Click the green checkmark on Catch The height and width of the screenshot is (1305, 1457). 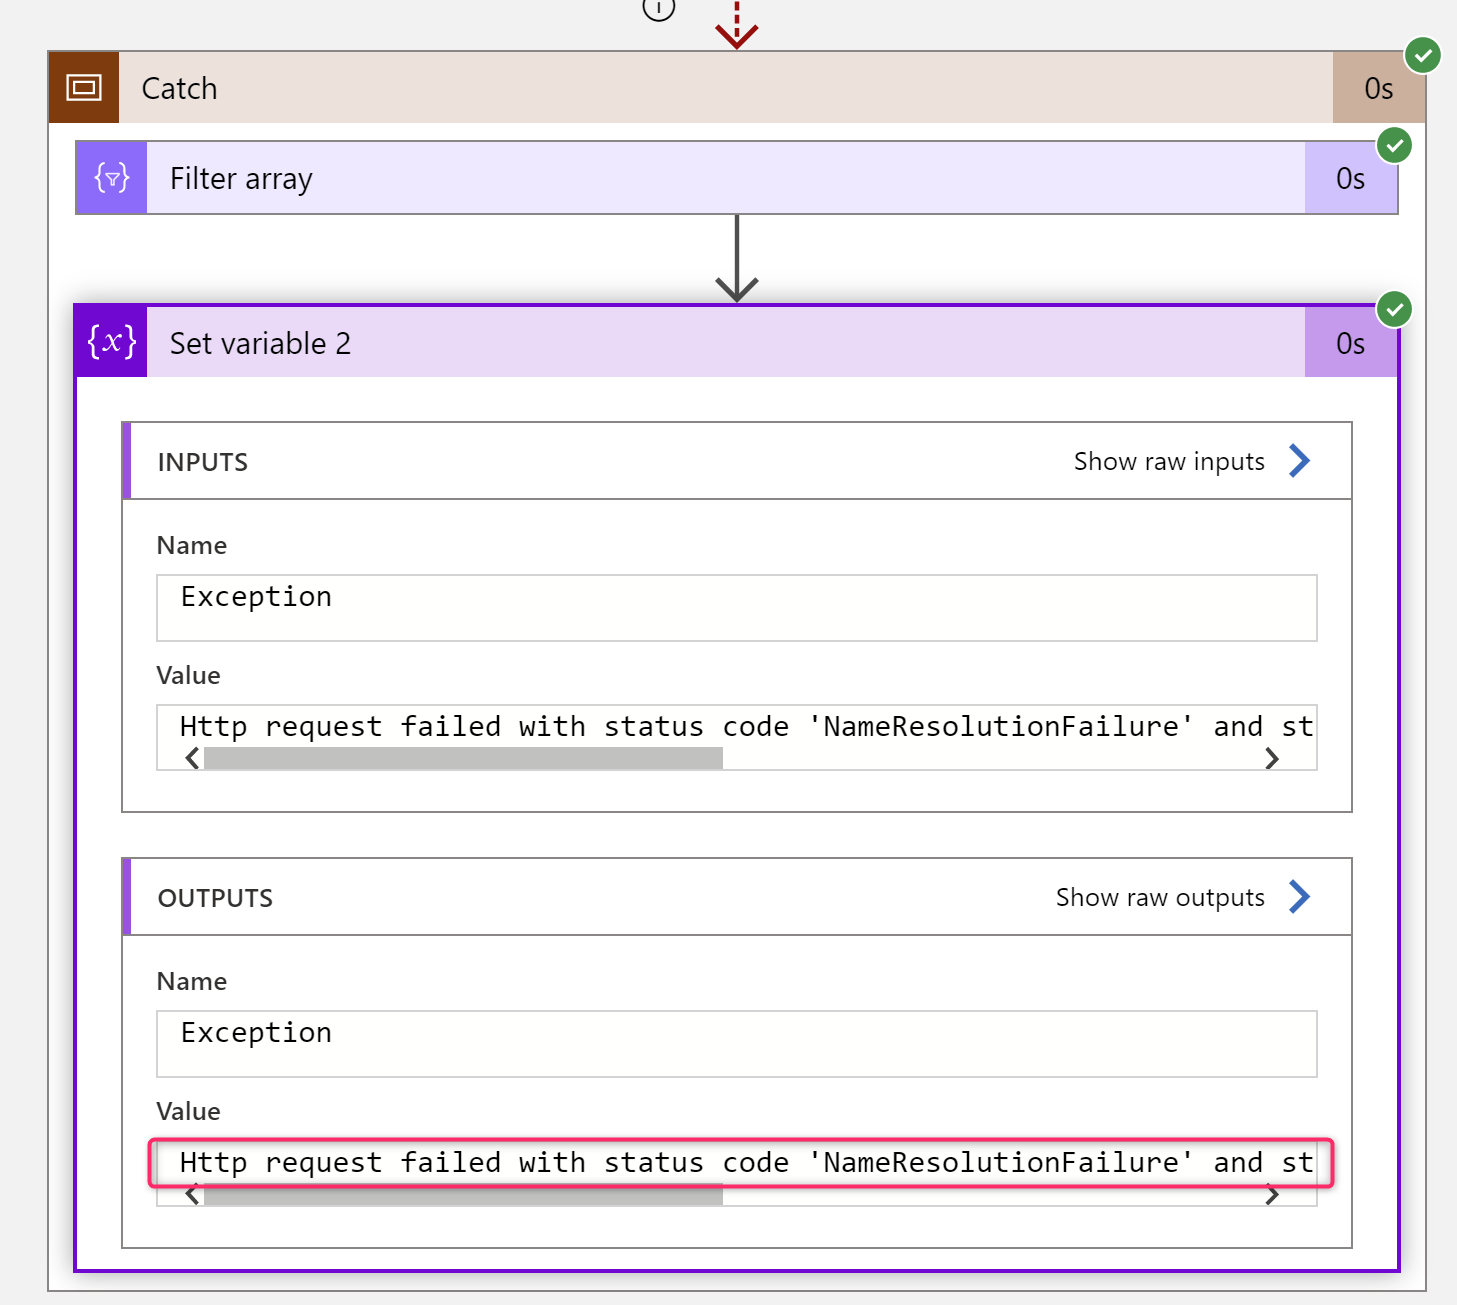[x=1422, y=56]
